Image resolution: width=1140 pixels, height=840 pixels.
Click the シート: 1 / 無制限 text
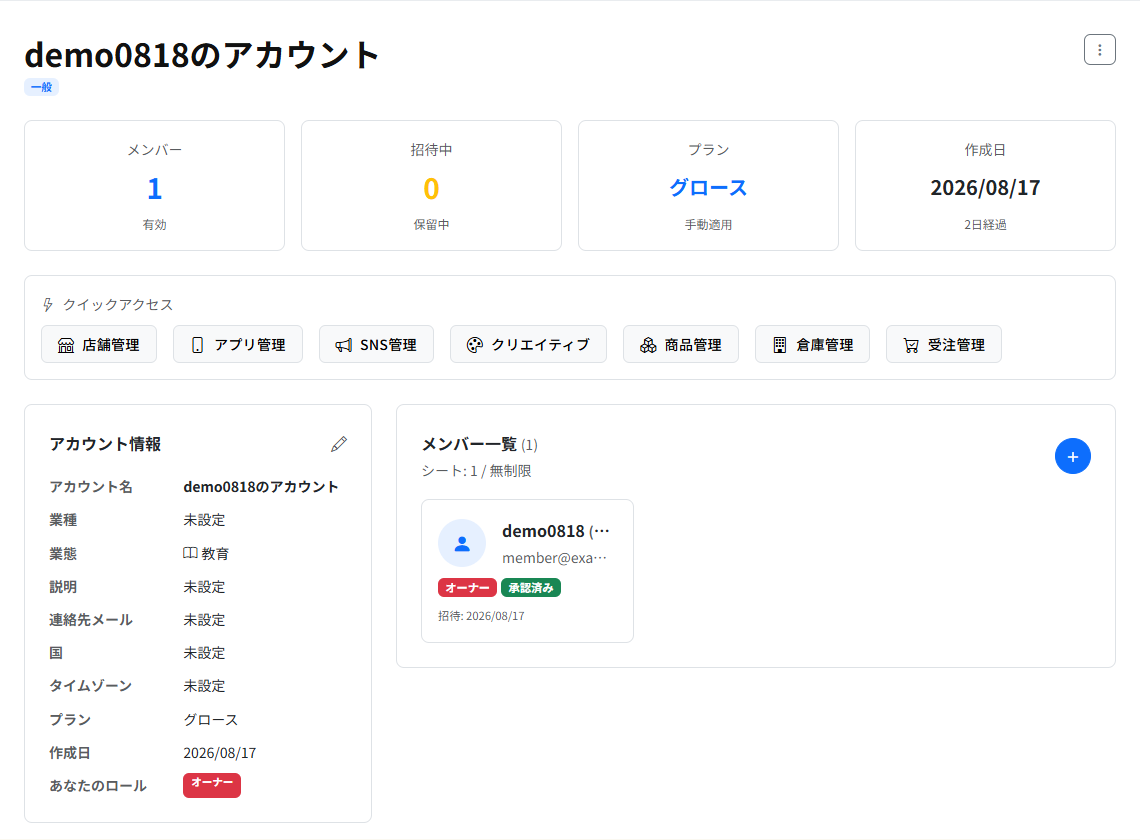[x=477, y=471]
